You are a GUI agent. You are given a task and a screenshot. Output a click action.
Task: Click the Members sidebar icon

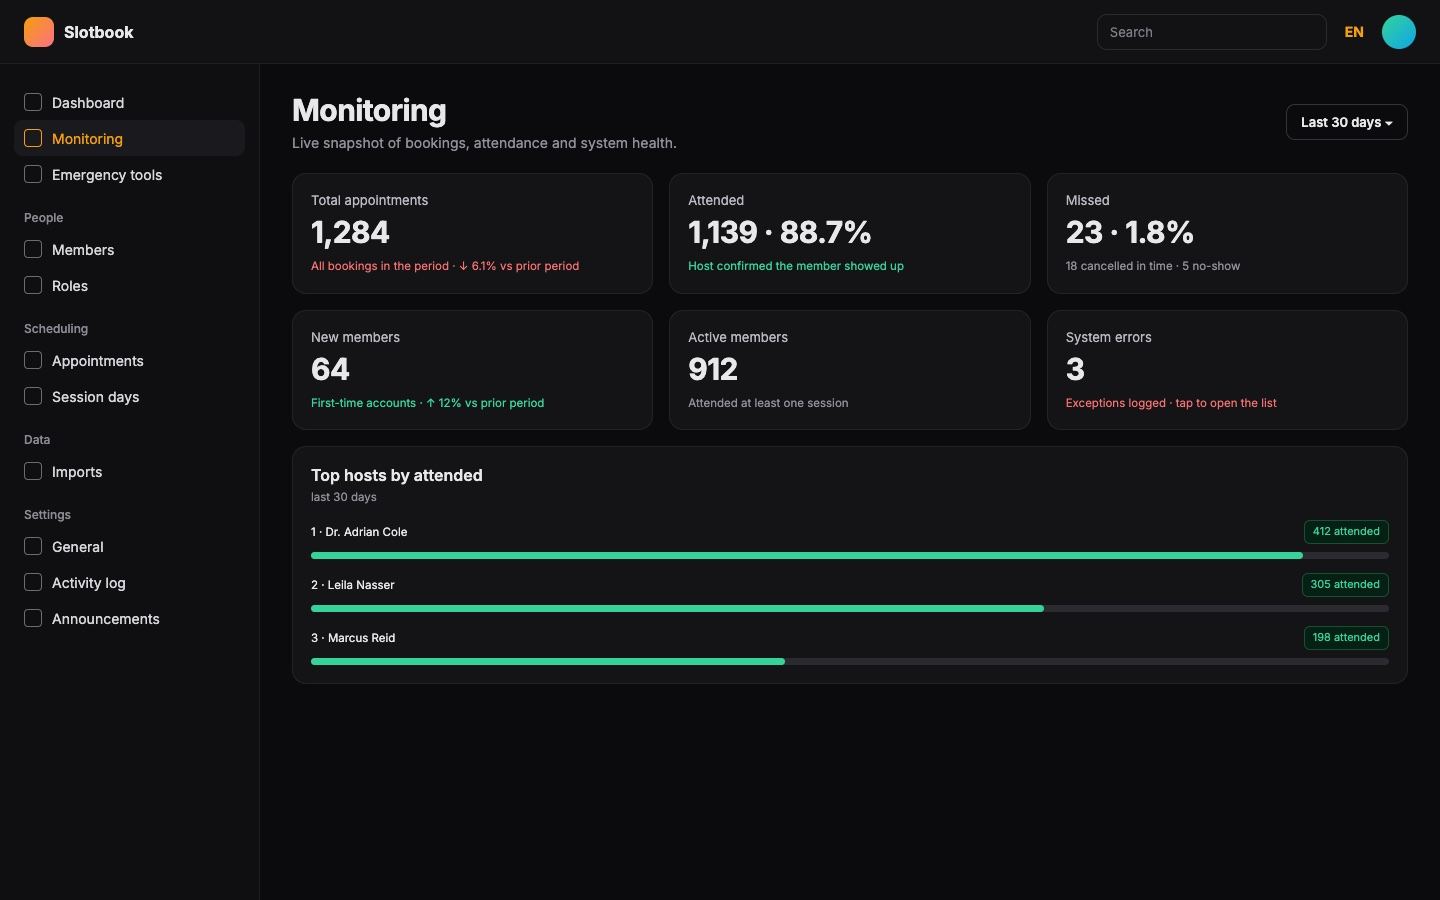pyautogui.click(x=33, y=249)
